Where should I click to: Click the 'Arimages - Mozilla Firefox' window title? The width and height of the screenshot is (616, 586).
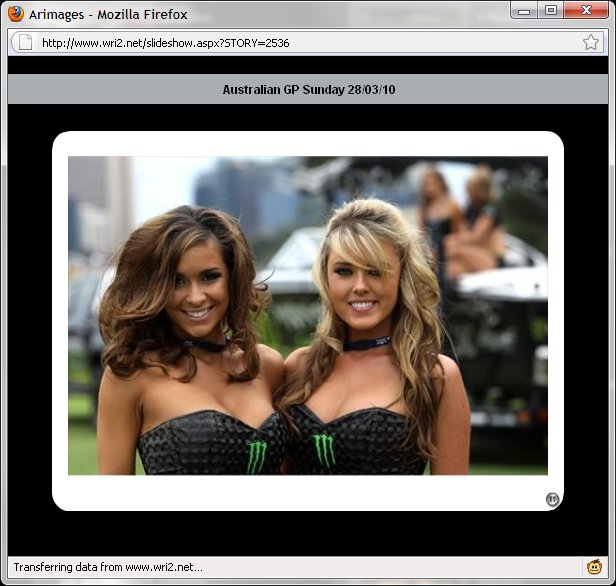(x=108, y=15)
